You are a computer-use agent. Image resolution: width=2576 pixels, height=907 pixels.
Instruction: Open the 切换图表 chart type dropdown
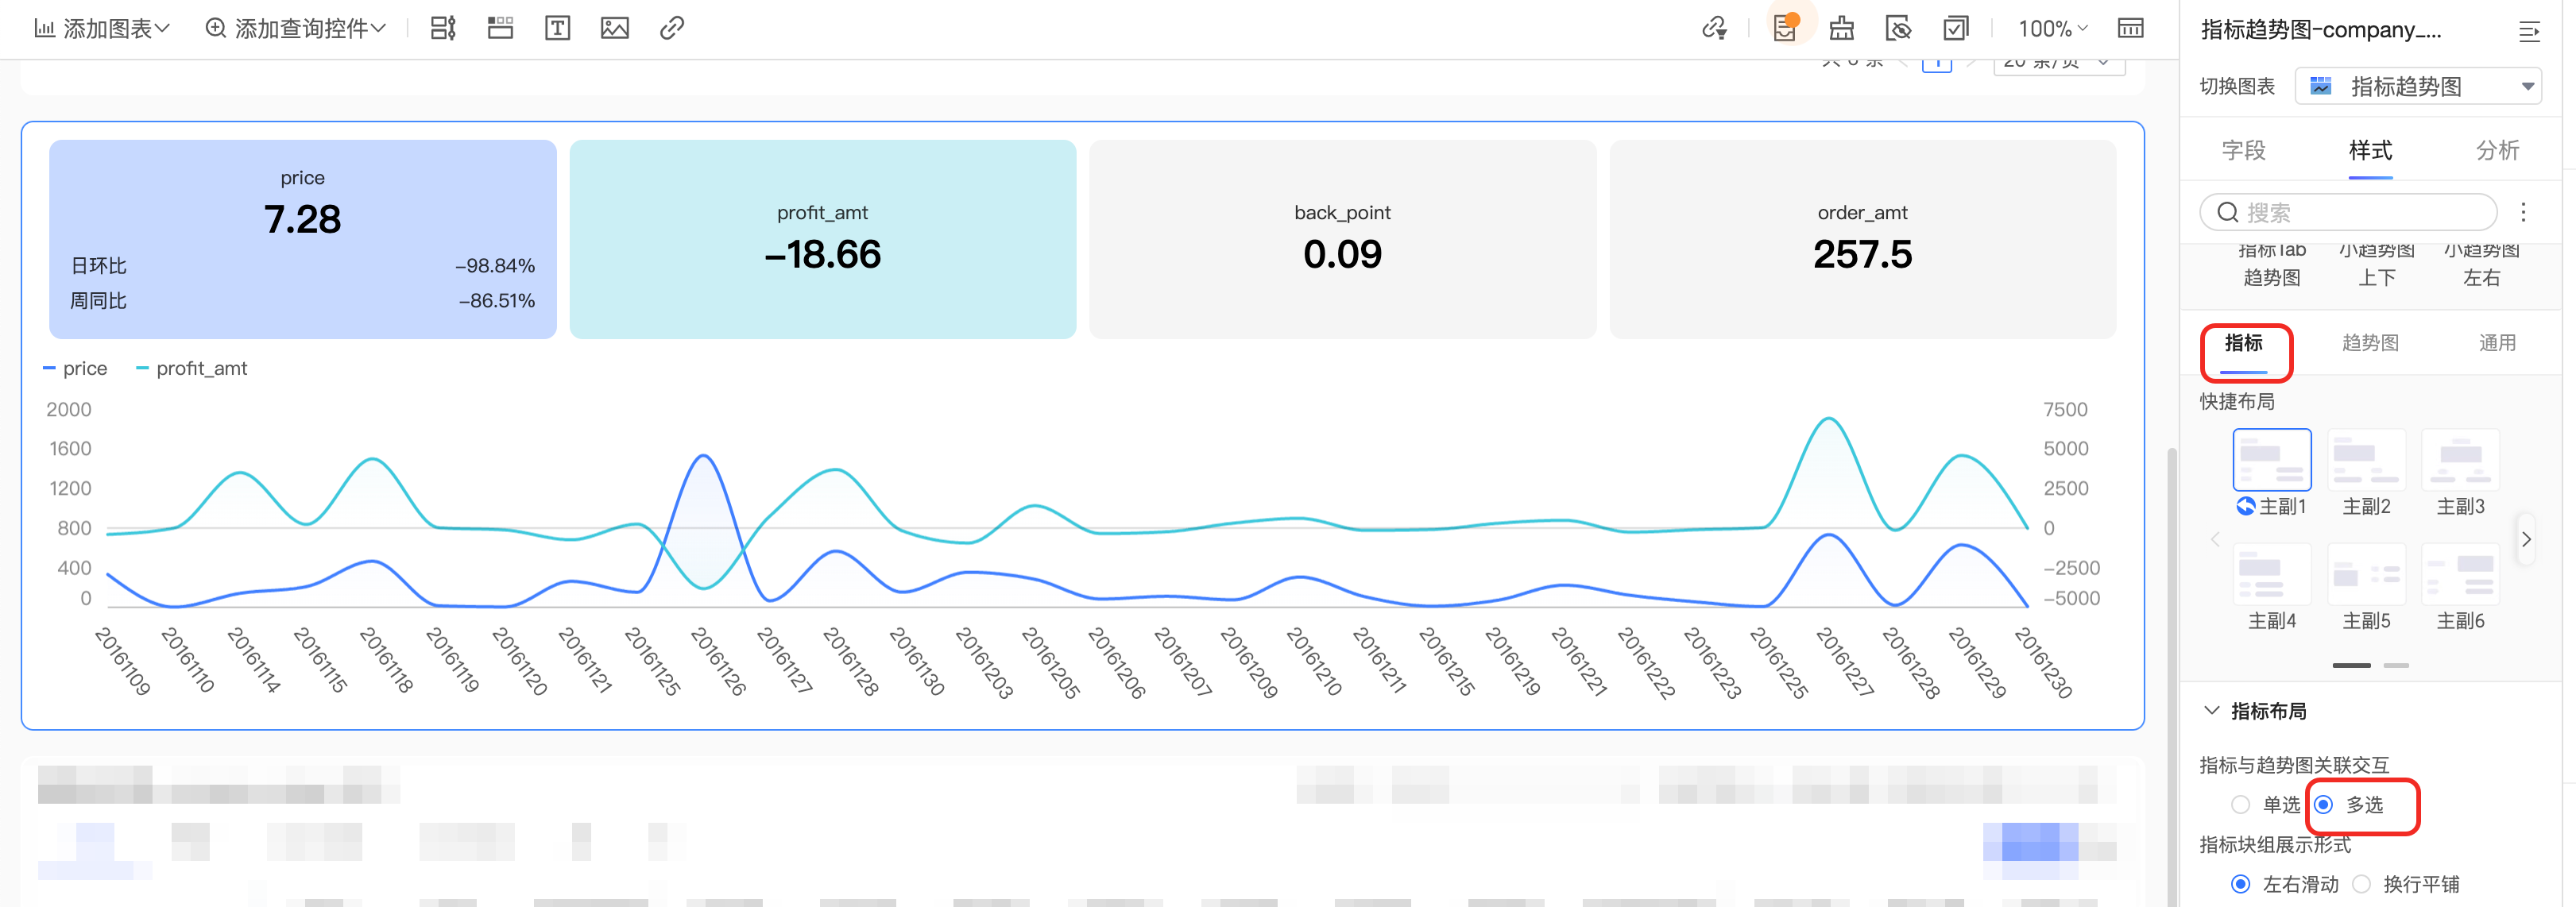[2417, 86]
